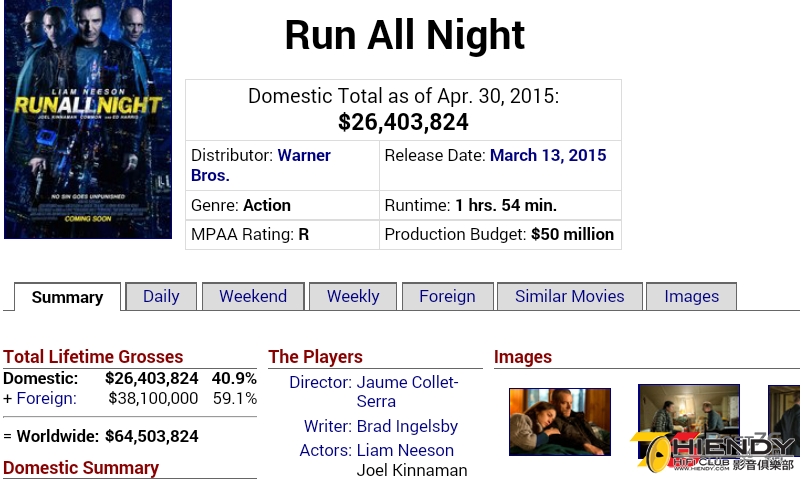
Task: Open the Director link in The Players
Action: 320,383
